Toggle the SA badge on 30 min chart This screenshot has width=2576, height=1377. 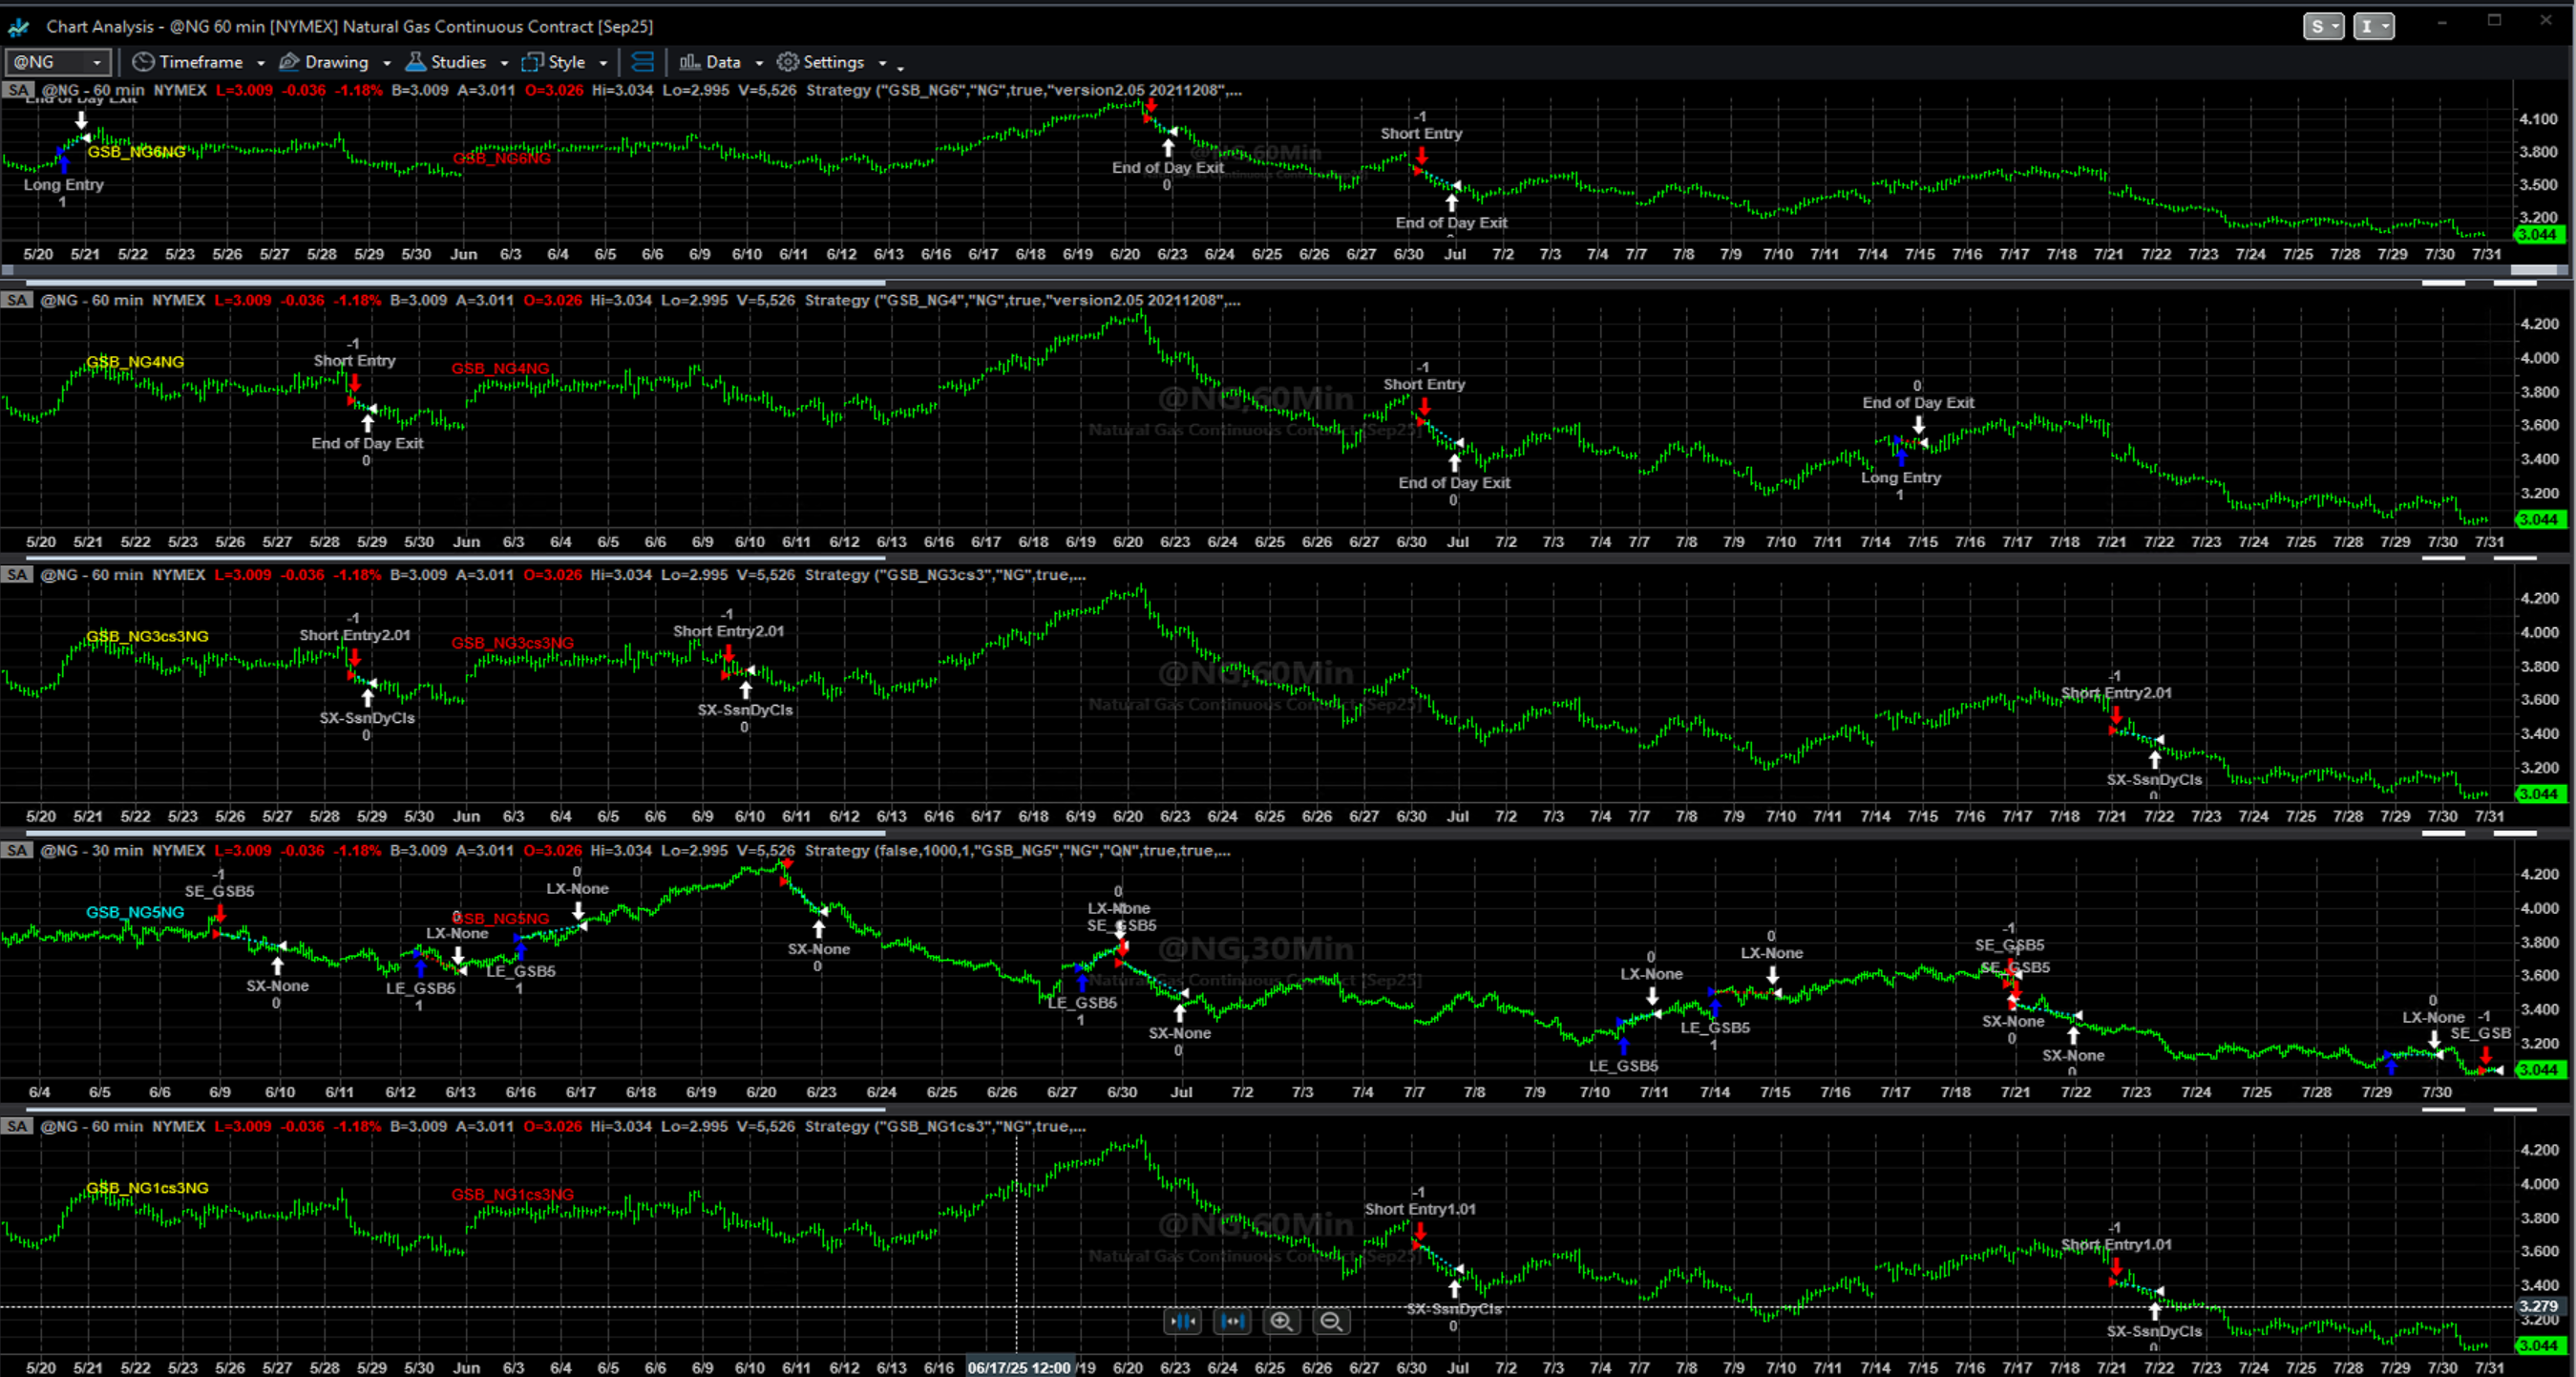17,850
